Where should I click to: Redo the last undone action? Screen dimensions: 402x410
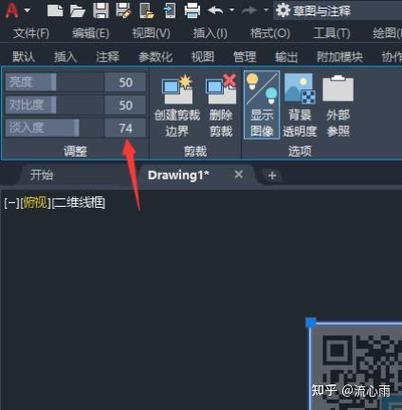[249, 10]
